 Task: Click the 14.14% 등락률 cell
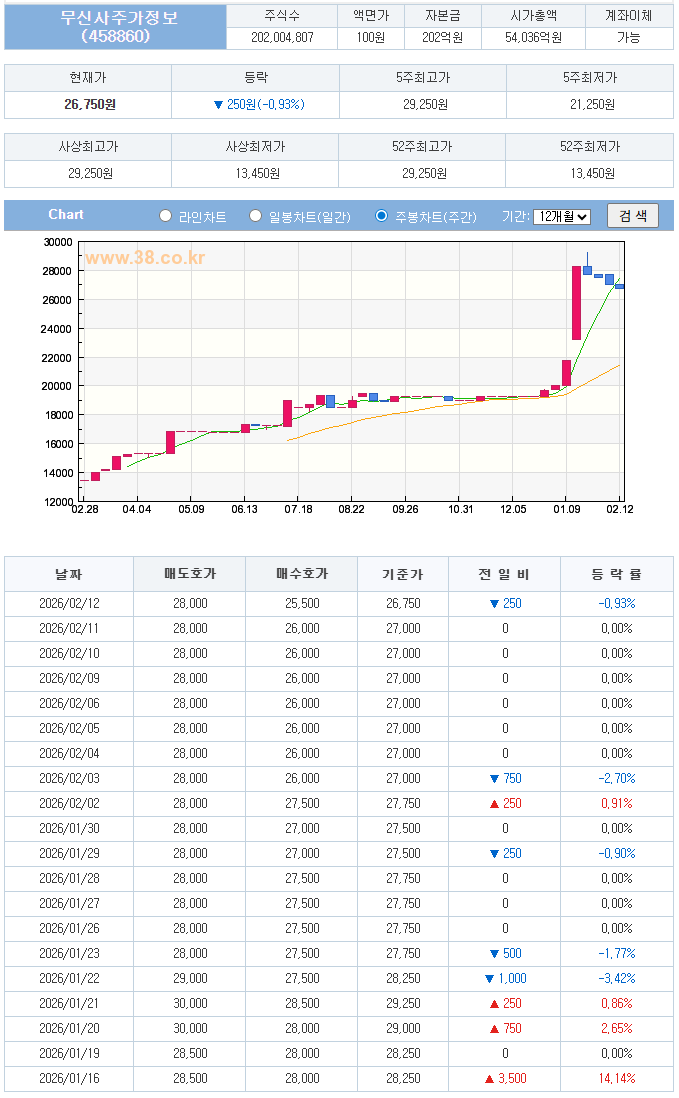tap(617, 1079)
